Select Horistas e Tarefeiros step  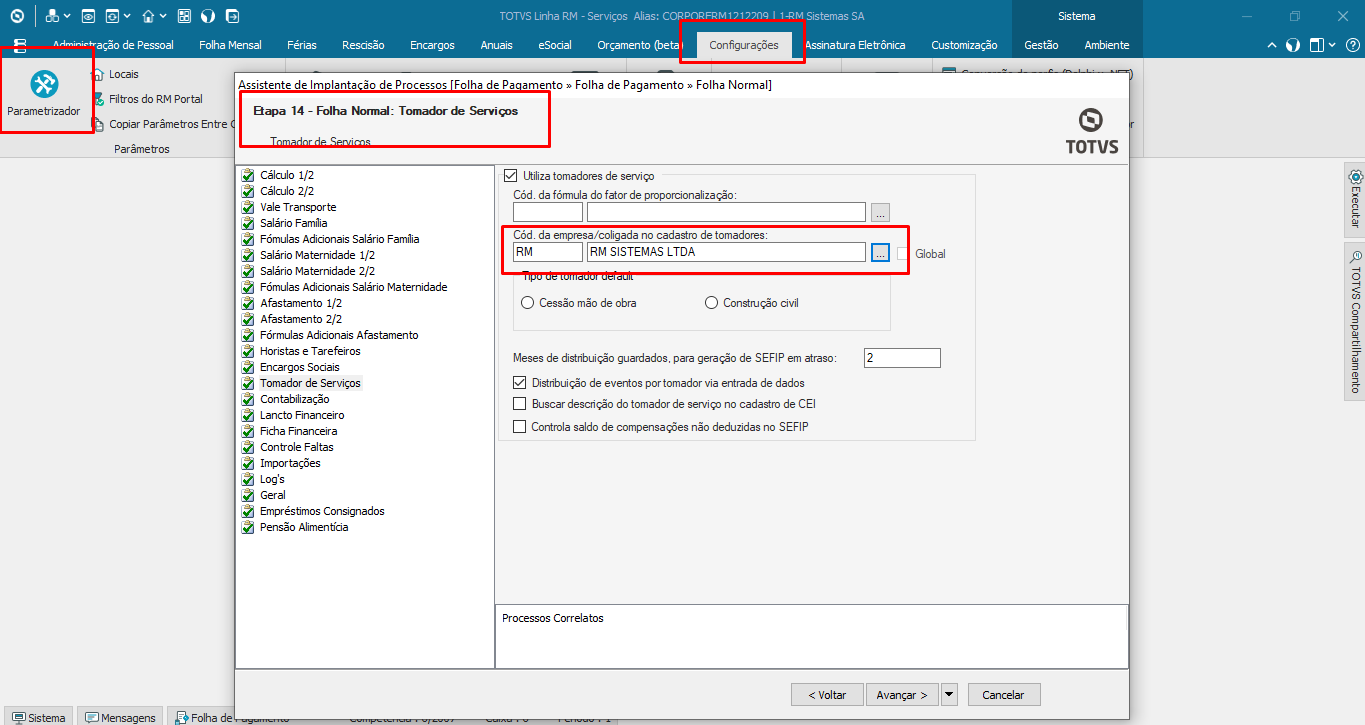(x=310, y=351)
